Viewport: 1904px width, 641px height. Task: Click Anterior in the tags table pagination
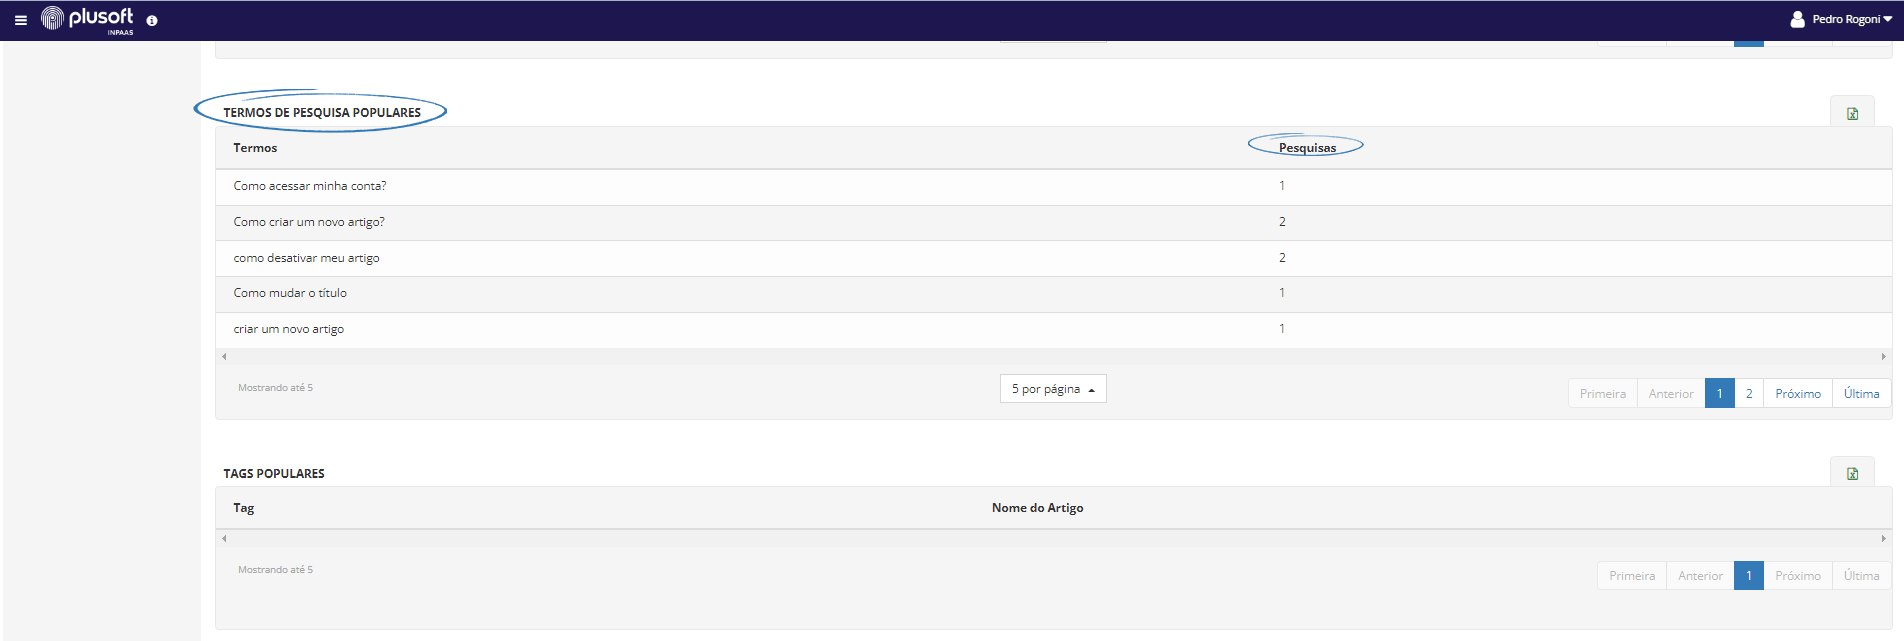click(1700, 575)
